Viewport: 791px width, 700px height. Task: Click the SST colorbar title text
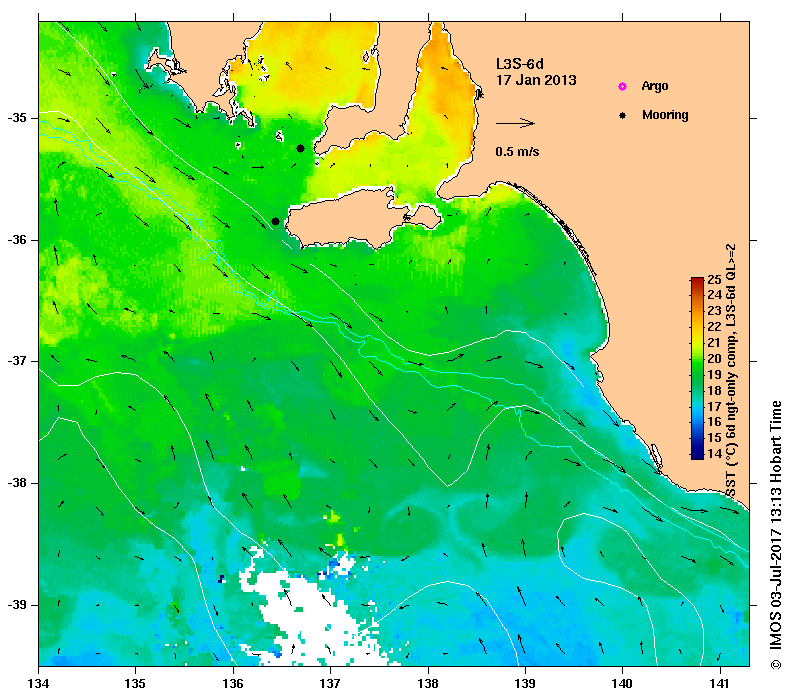tap(730, 370)
